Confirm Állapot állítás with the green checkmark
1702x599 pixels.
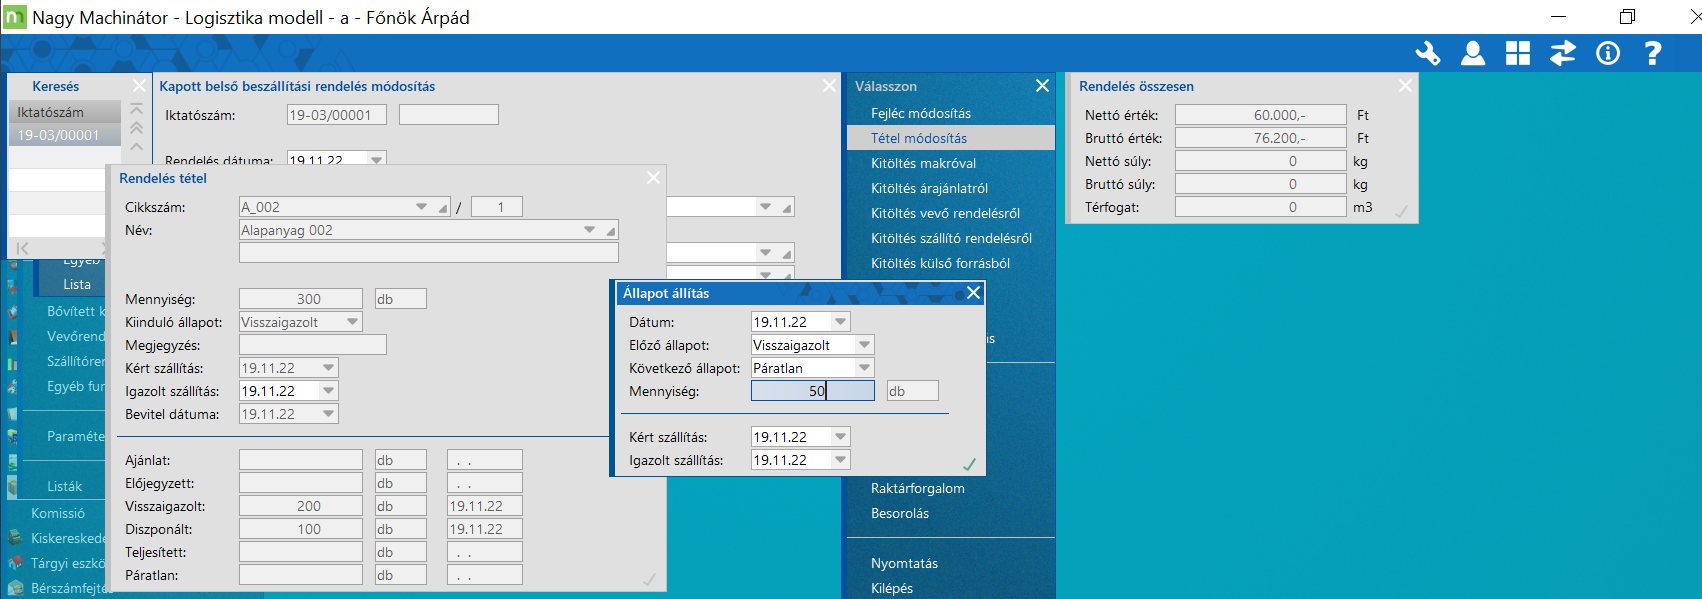click(969, 464)
